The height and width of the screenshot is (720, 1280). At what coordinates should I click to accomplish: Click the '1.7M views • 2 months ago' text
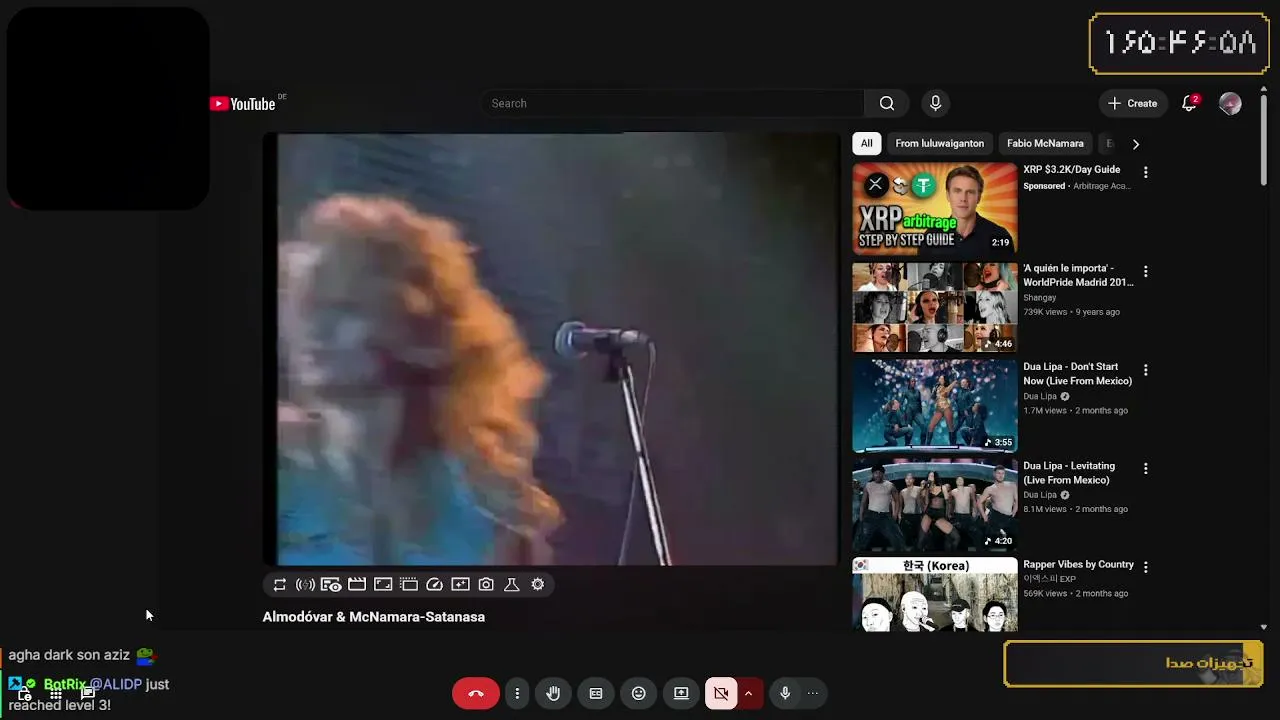[1075, 411]
